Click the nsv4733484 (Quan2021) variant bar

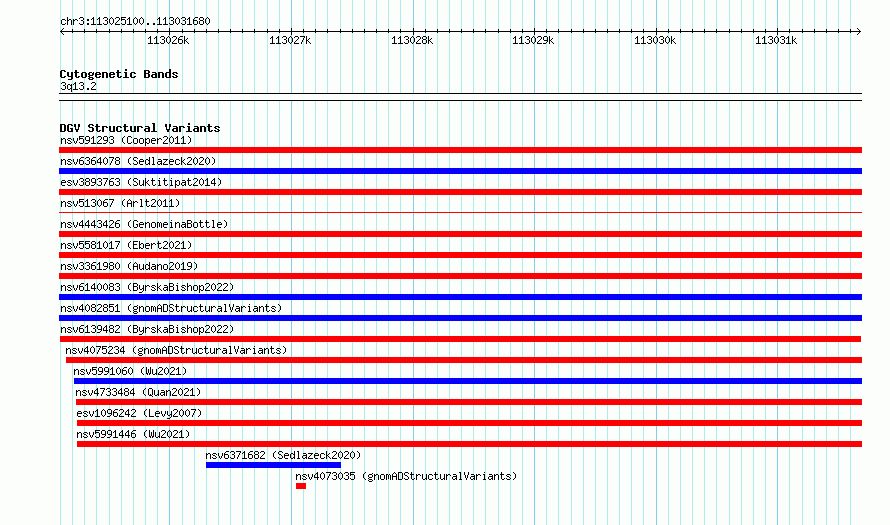(469, 402)
